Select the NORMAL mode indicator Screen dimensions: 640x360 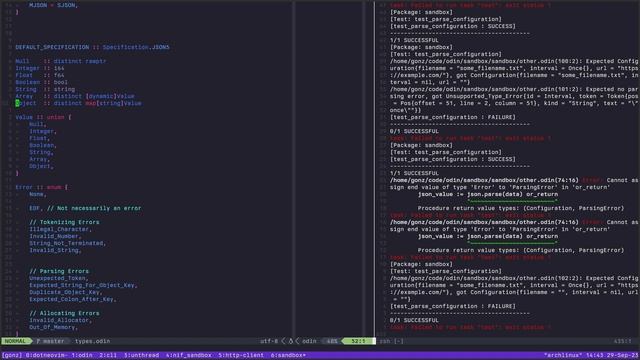tap(16, 341)
